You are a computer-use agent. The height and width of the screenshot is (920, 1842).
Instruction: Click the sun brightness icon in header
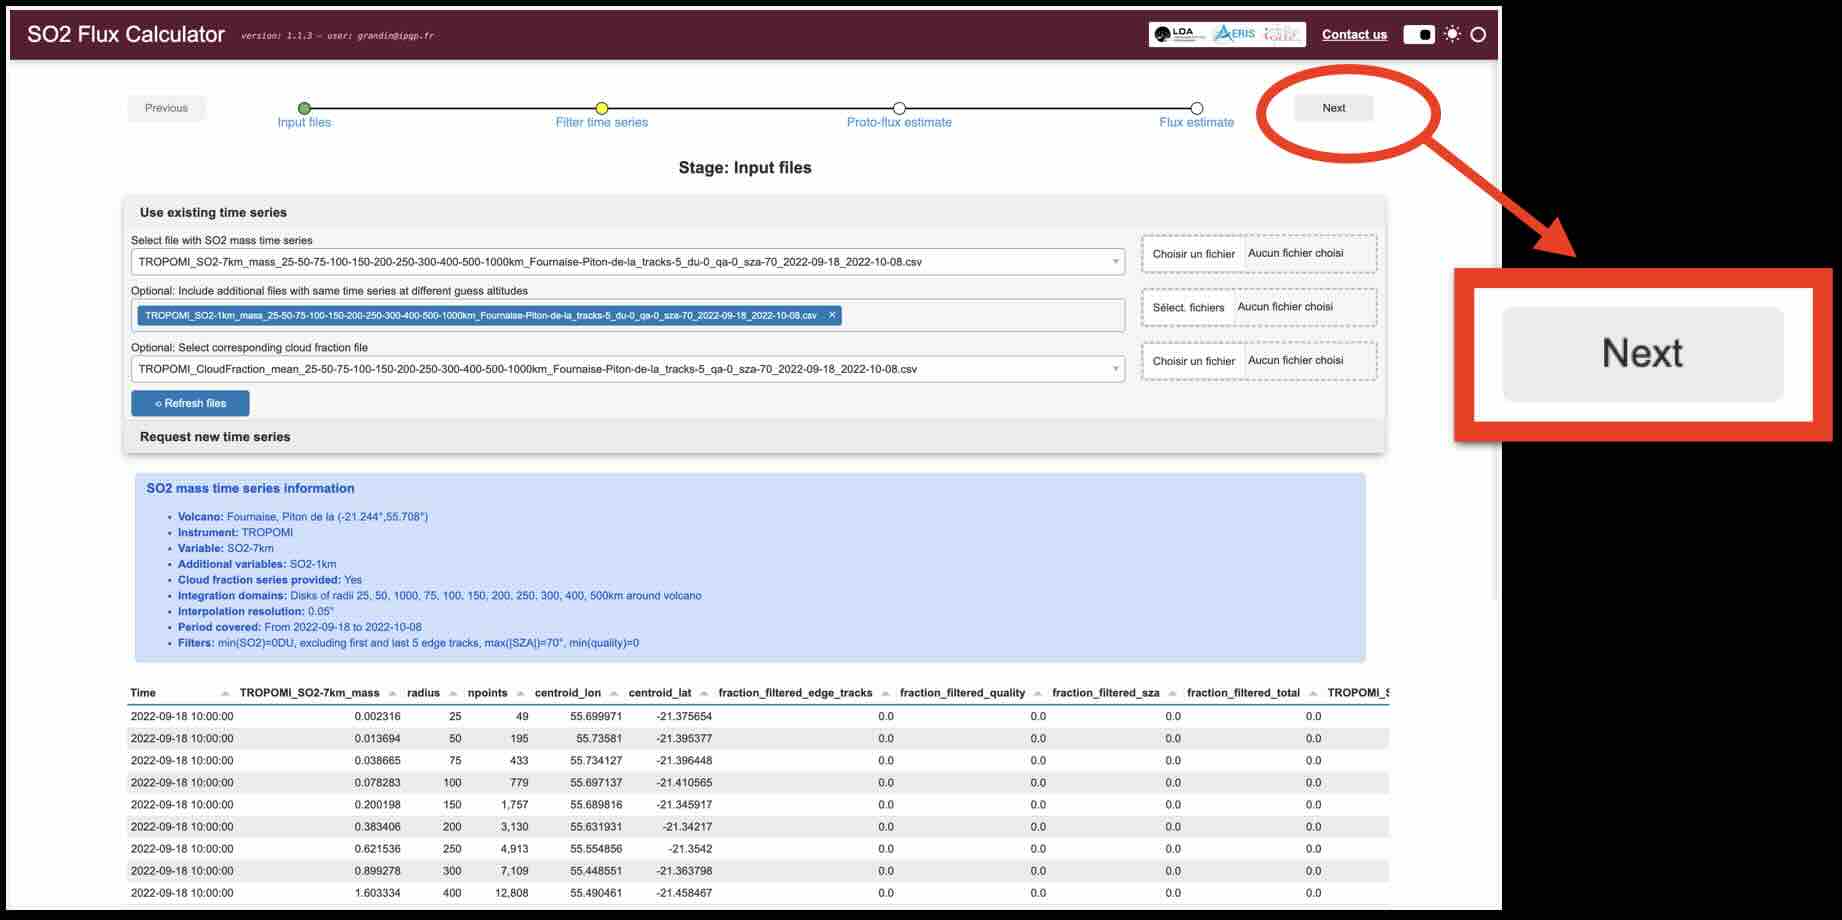click(1452, 34)
